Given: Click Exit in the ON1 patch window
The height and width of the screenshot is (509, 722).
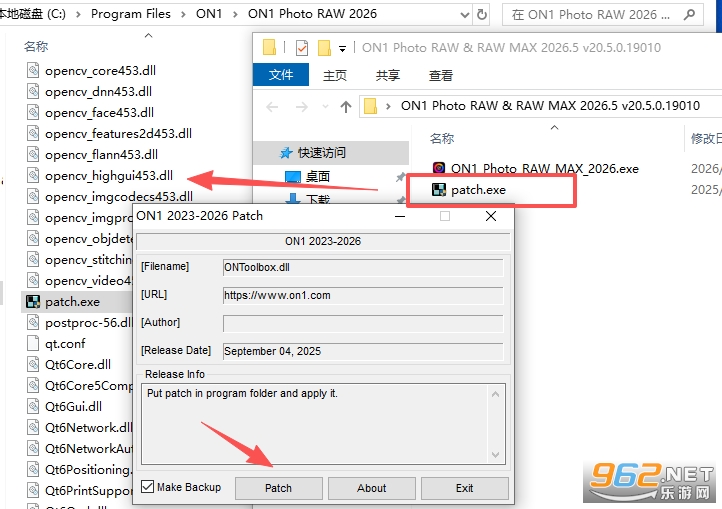Looking at the screenshot, I should coord(465,488).
